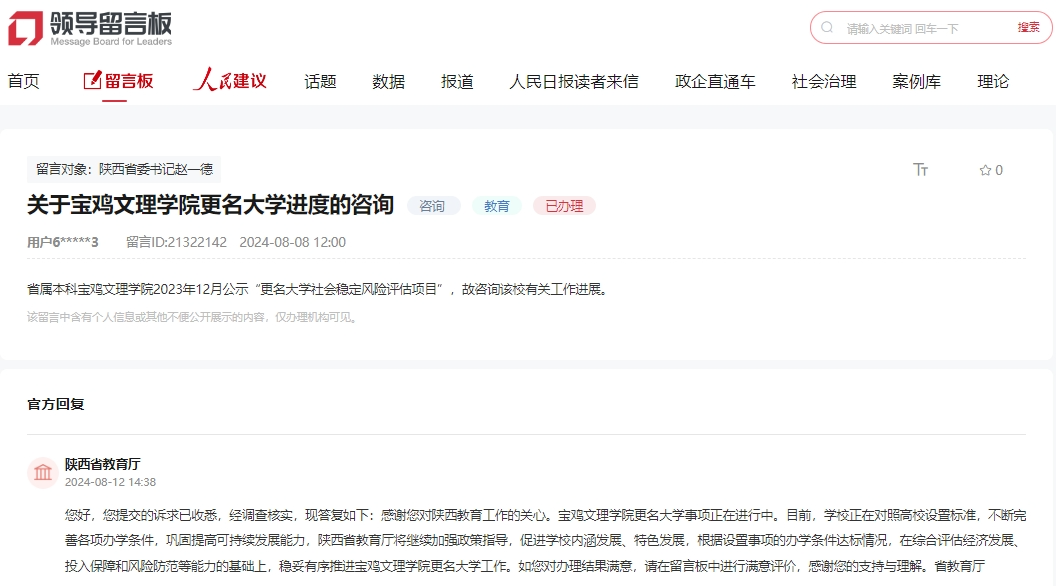Select 数据 in the navigation bar
This screenshot has height=586, width=1056.
(x=387, y=80)
